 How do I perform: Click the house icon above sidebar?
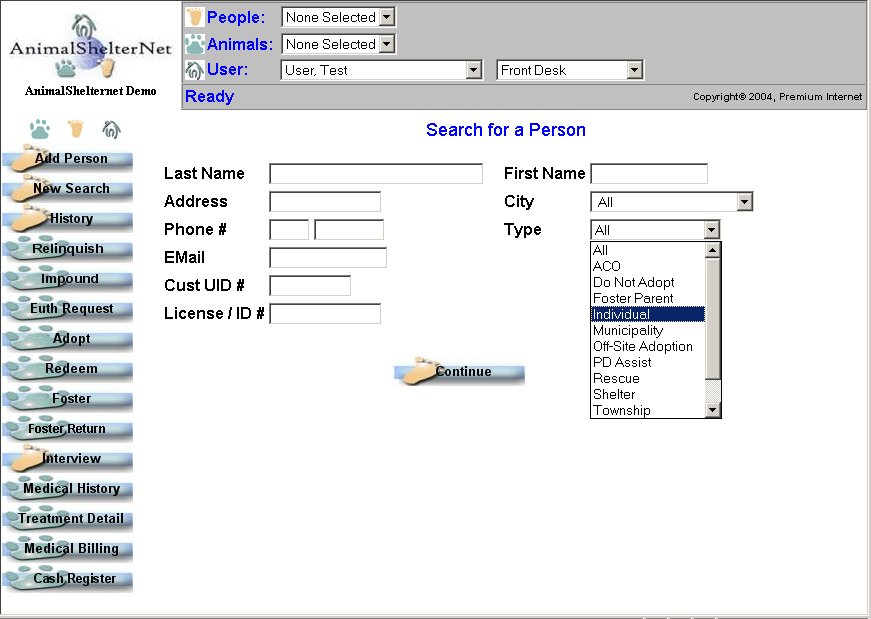point(111,129)
